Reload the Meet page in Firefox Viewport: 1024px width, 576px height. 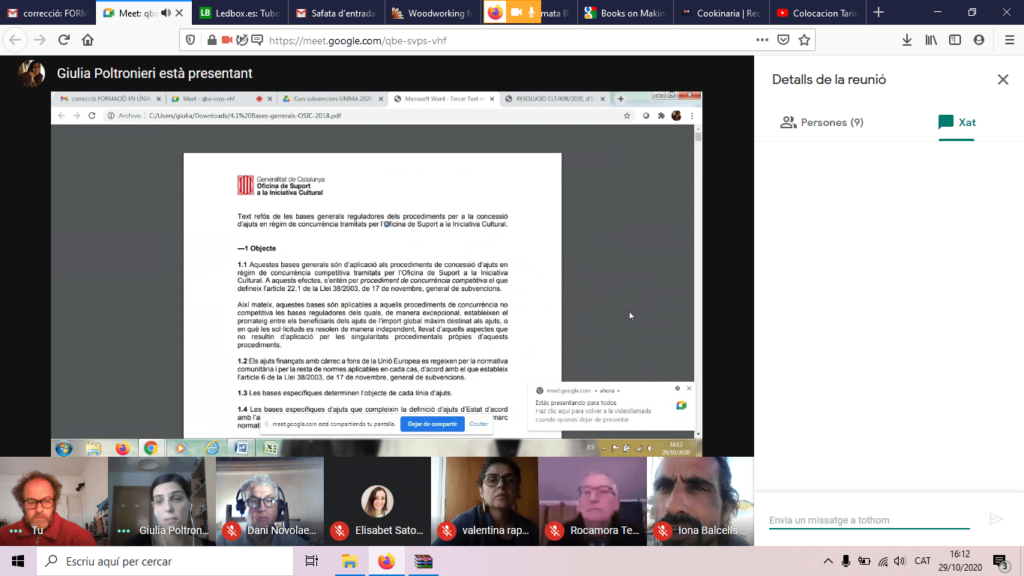click(63, 40)
